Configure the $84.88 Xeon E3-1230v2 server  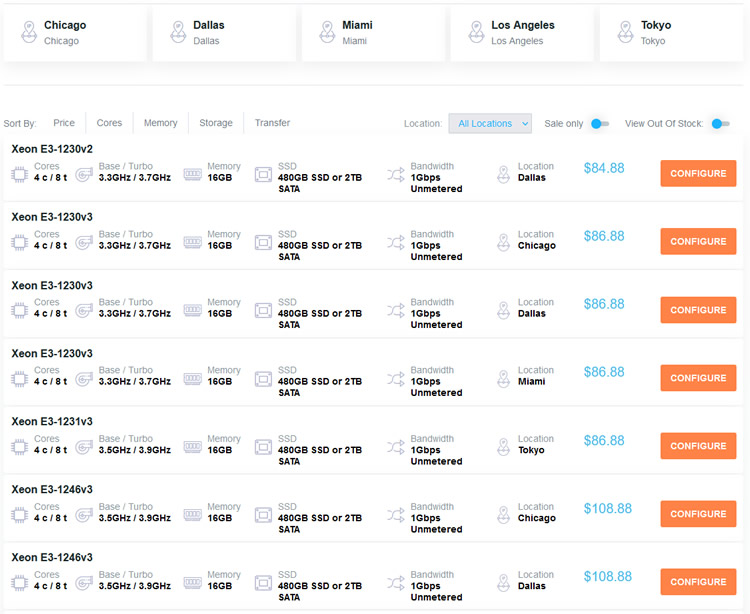pyautogui.click(x=698, y=174)
